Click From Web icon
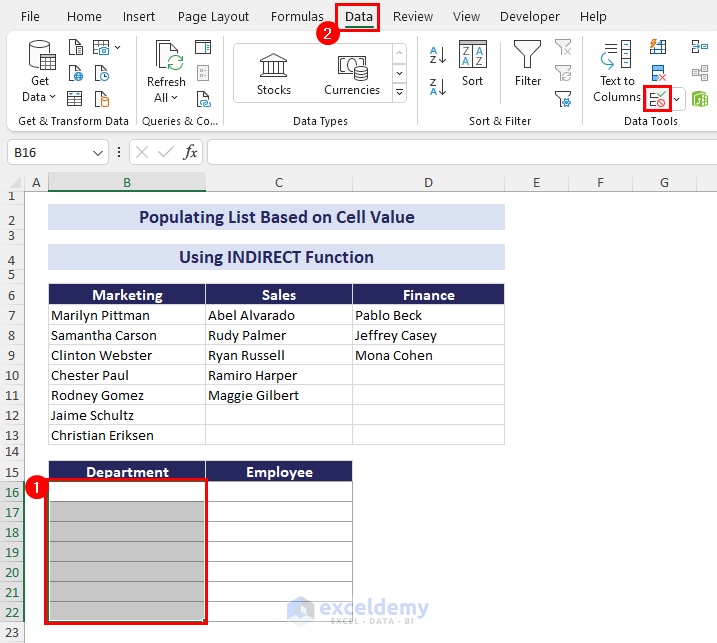This screenshot has width=717, height=643. pyautogui.click(x=75, y=73)
